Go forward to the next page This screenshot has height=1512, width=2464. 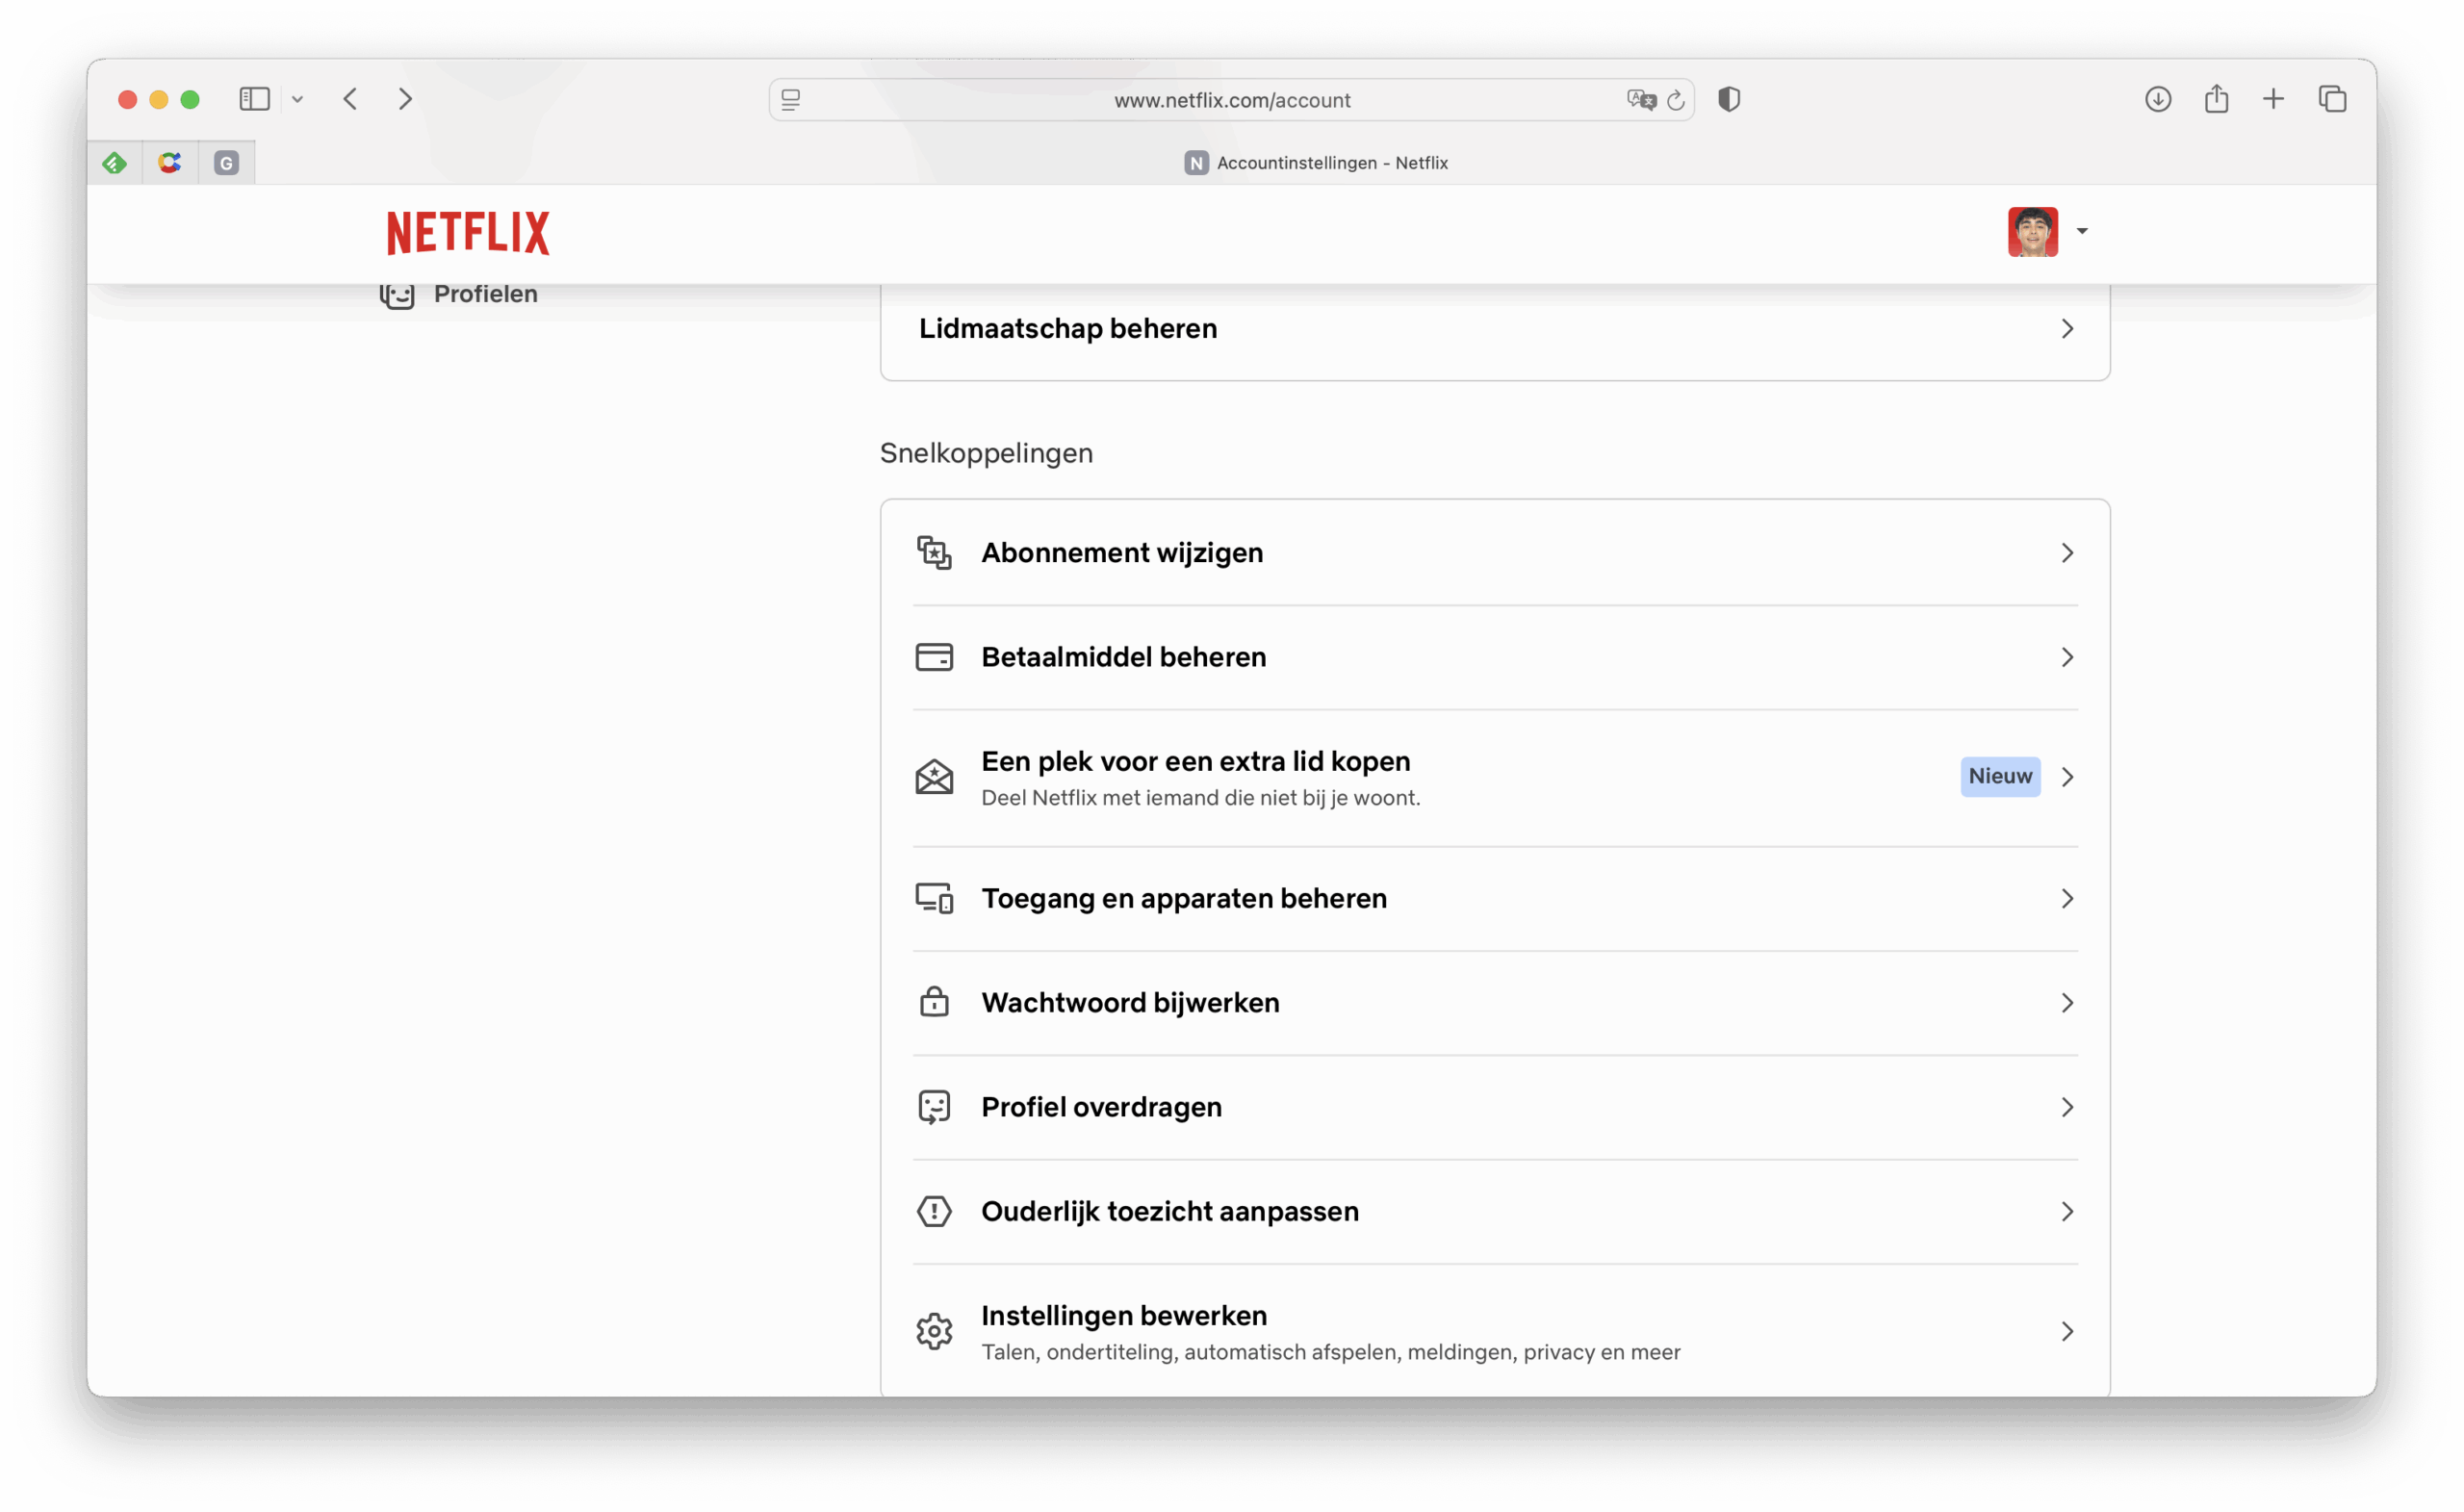pos(405,99)
